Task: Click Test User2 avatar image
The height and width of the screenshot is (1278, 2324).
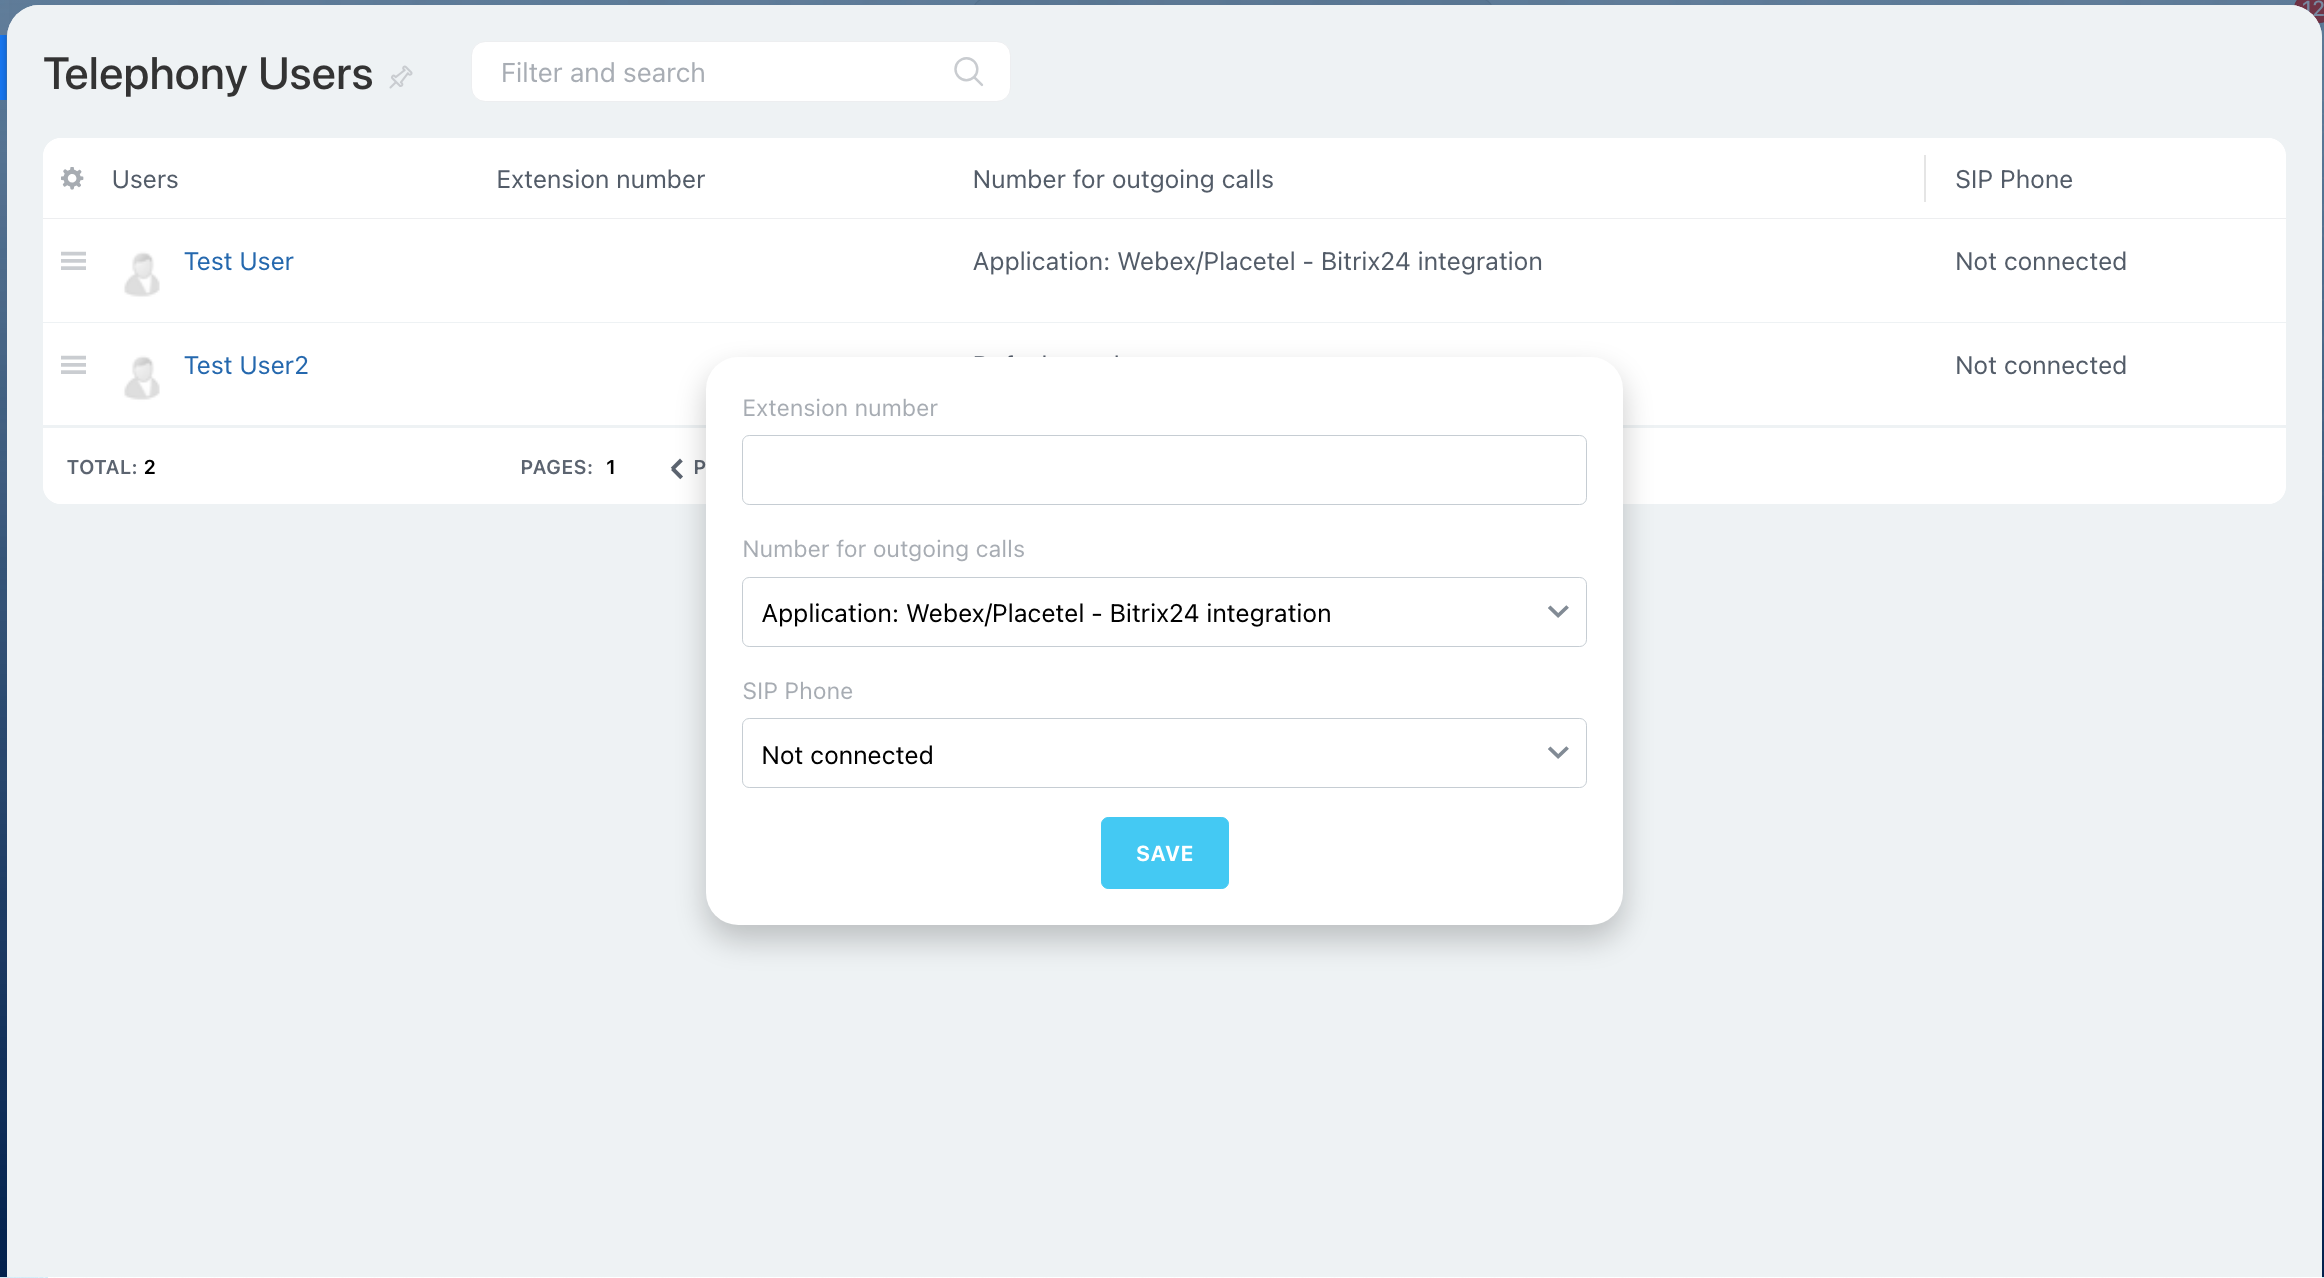Action: click(142, 378)
